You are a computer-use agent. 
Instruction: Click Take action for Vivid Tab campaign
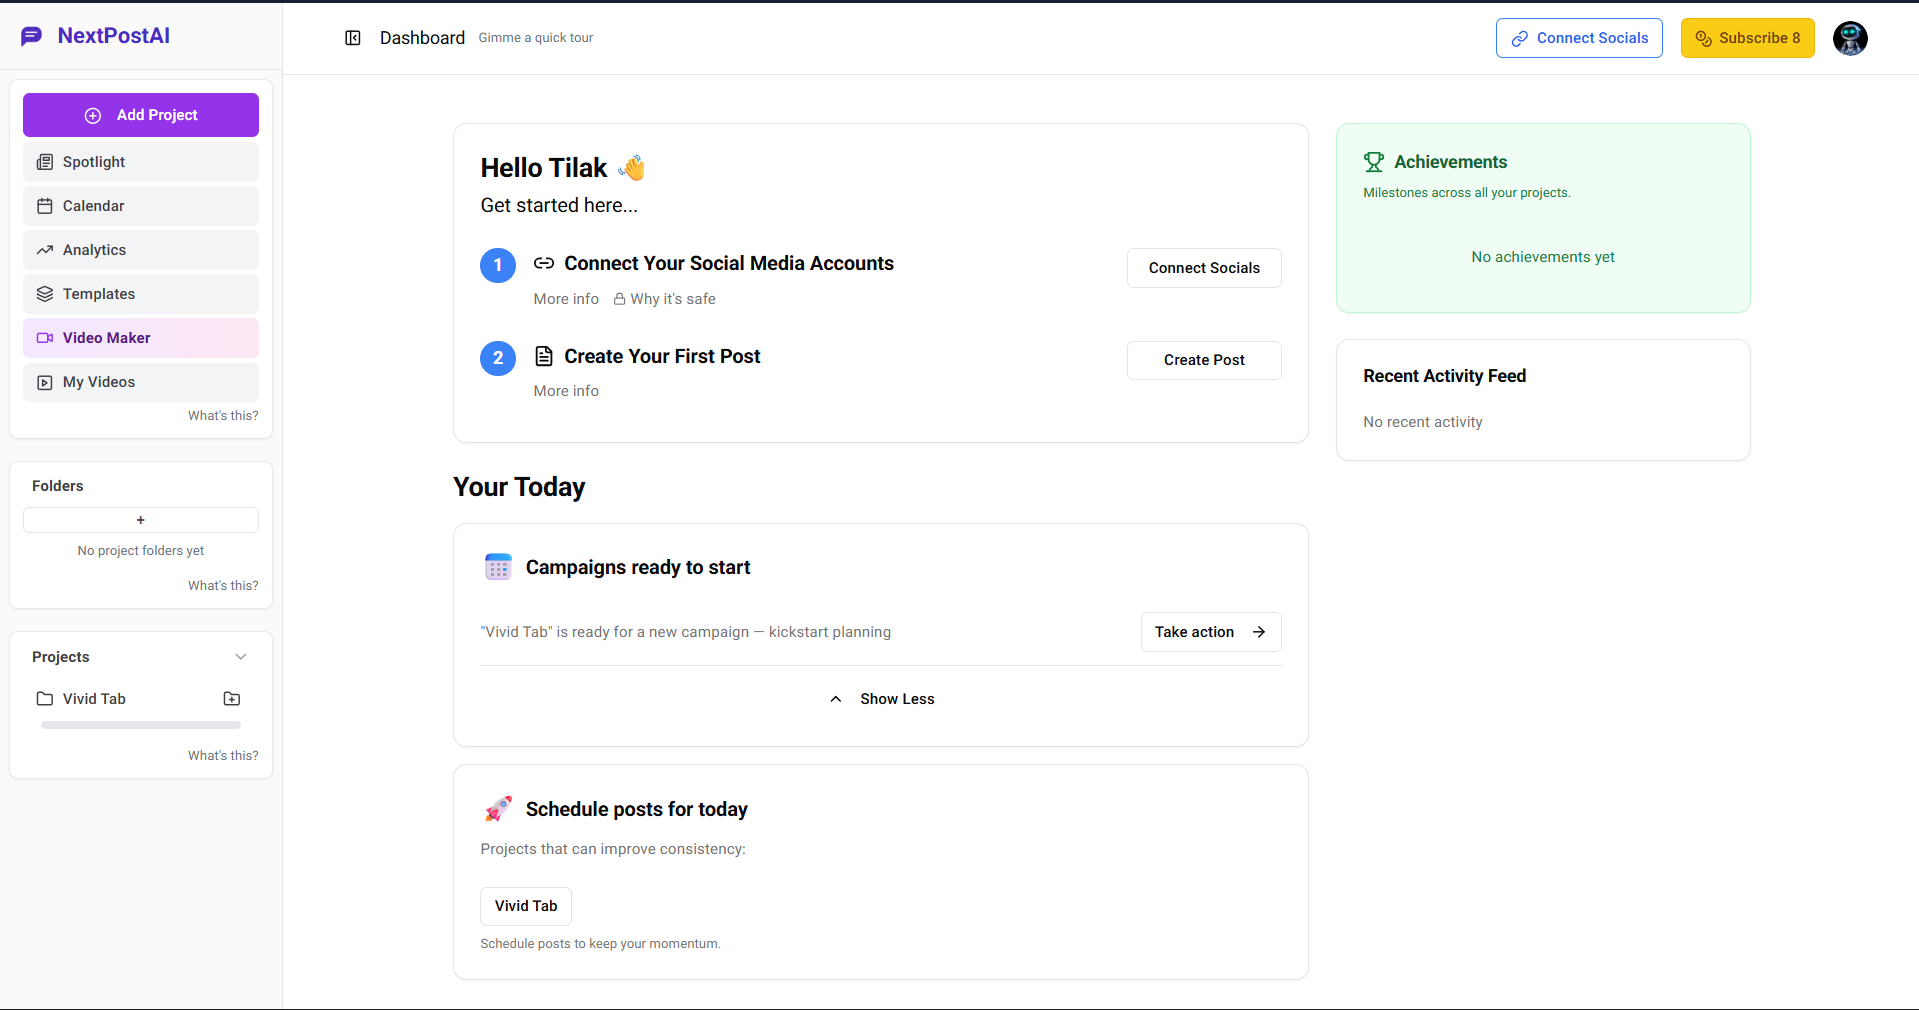(1210, 632)
